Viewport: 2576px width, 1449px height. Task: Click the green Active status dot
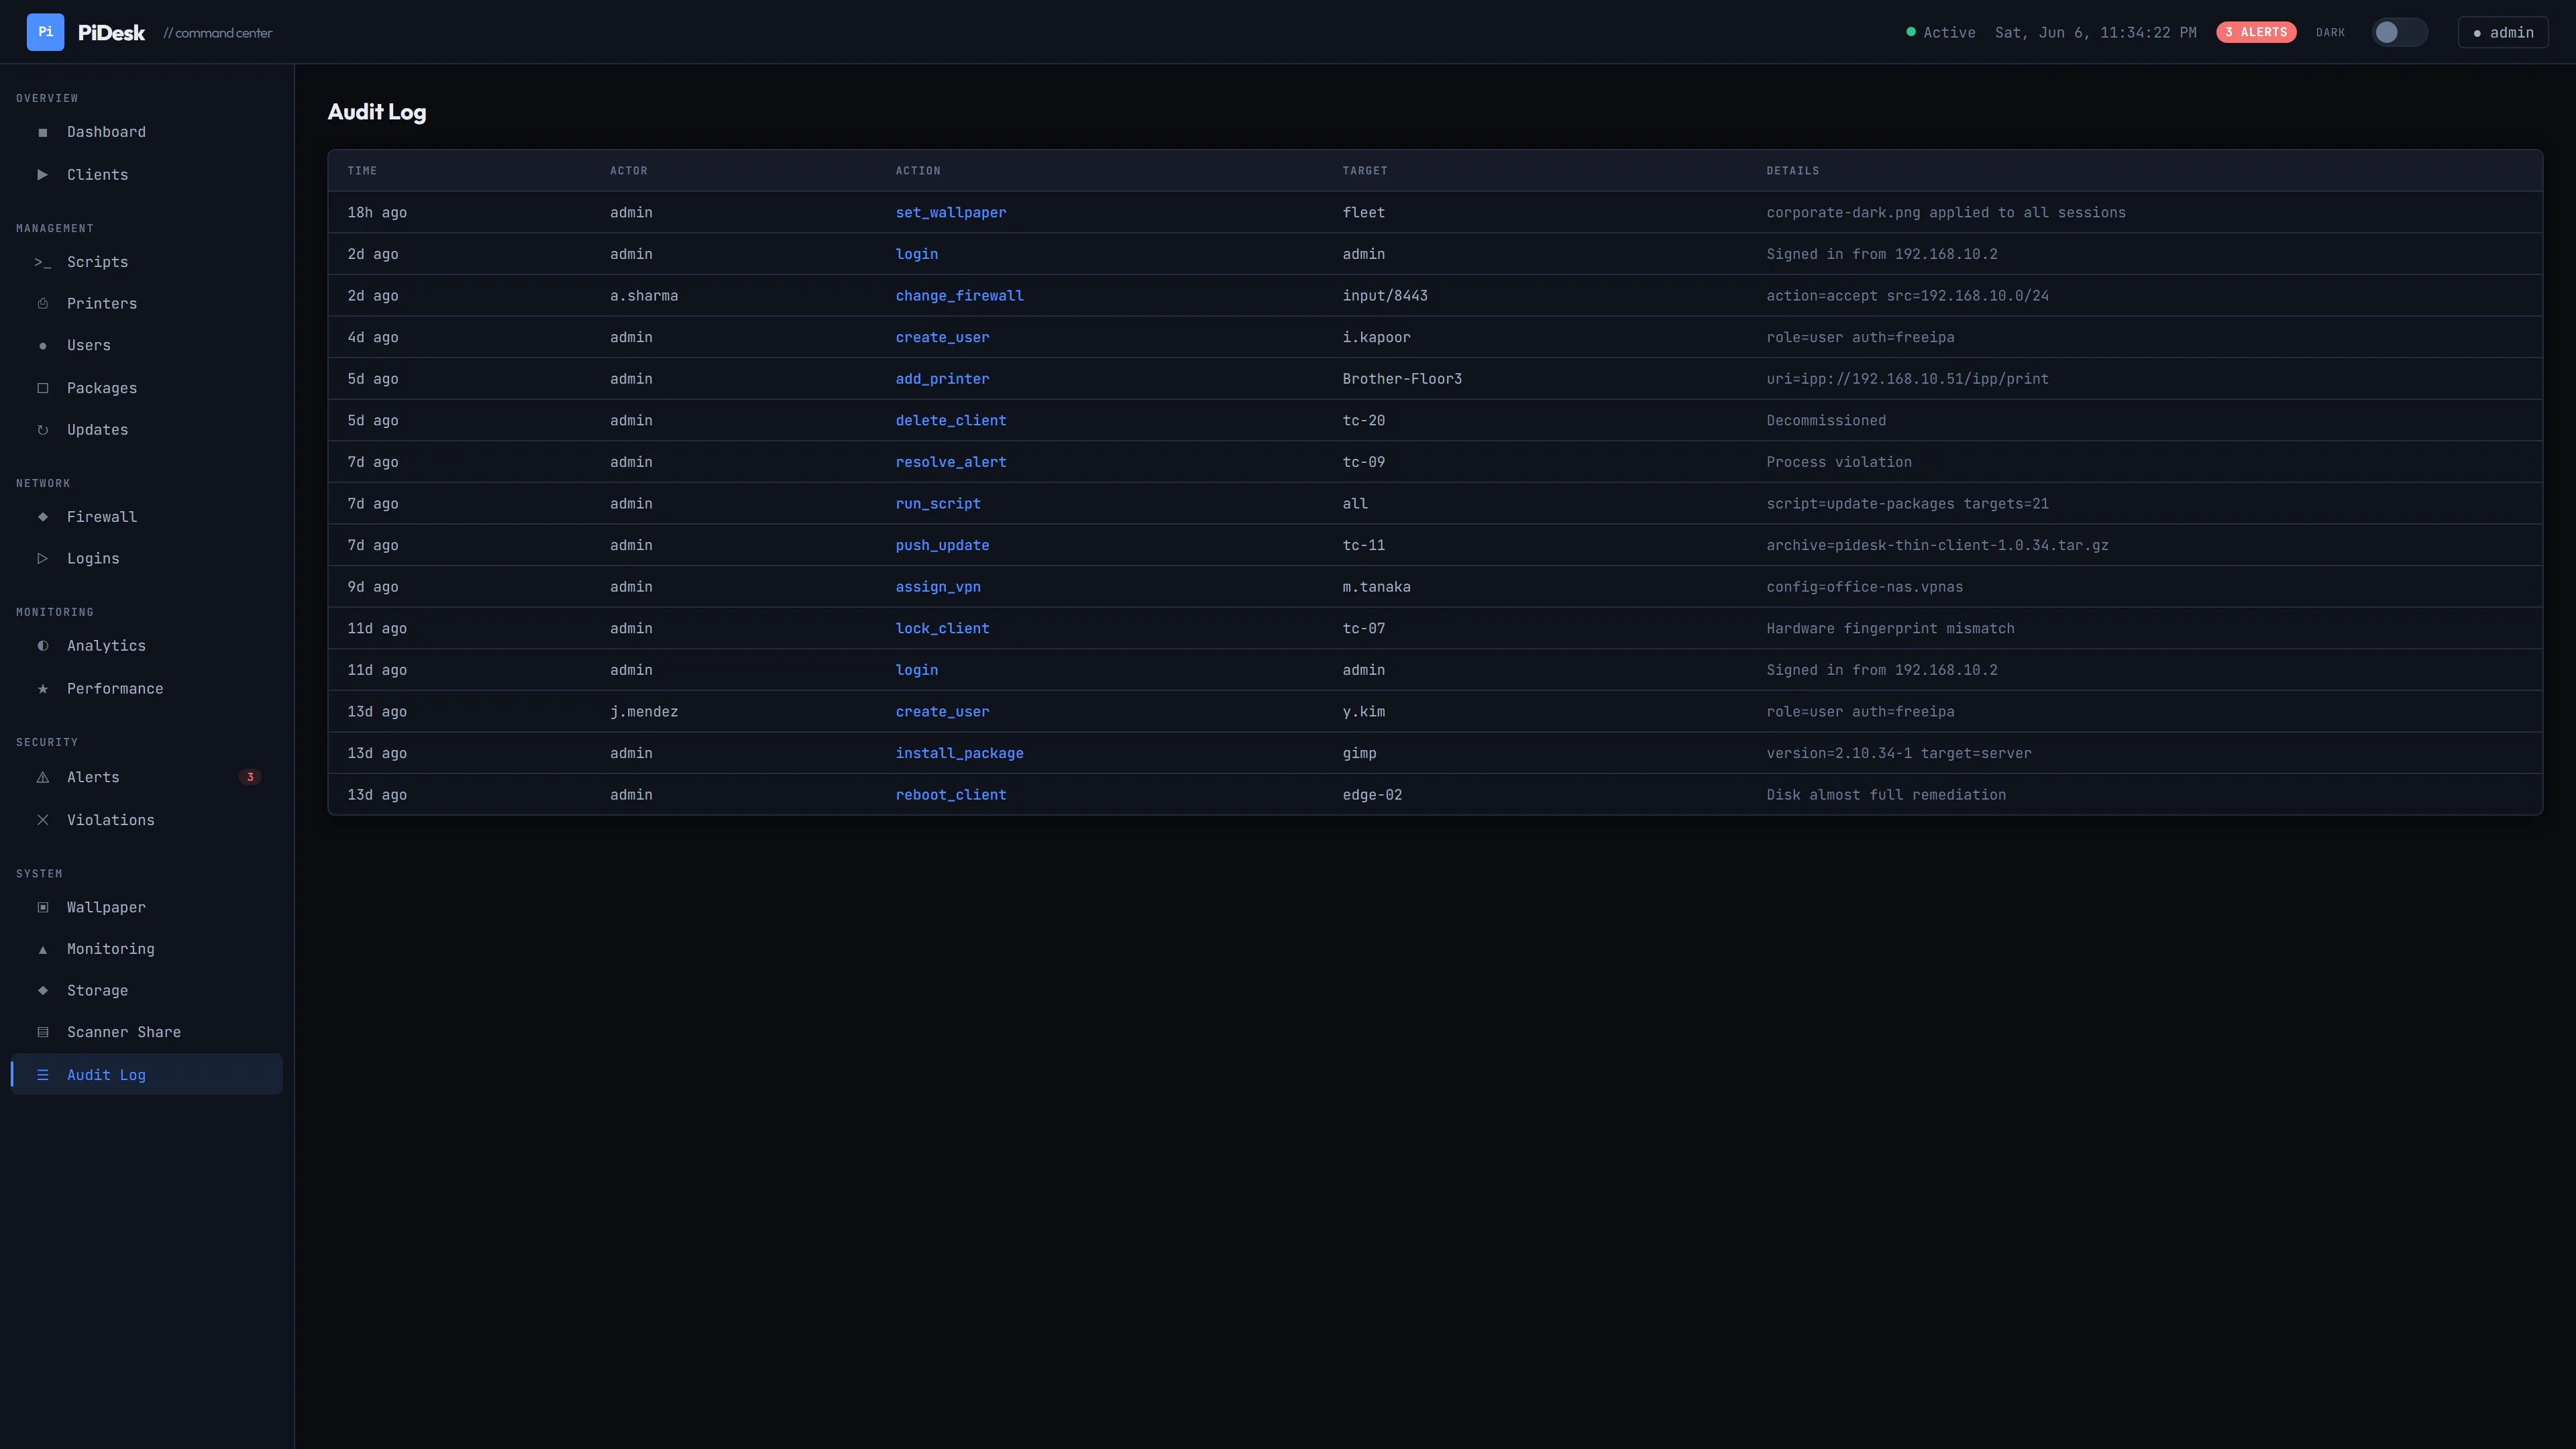1911,32
